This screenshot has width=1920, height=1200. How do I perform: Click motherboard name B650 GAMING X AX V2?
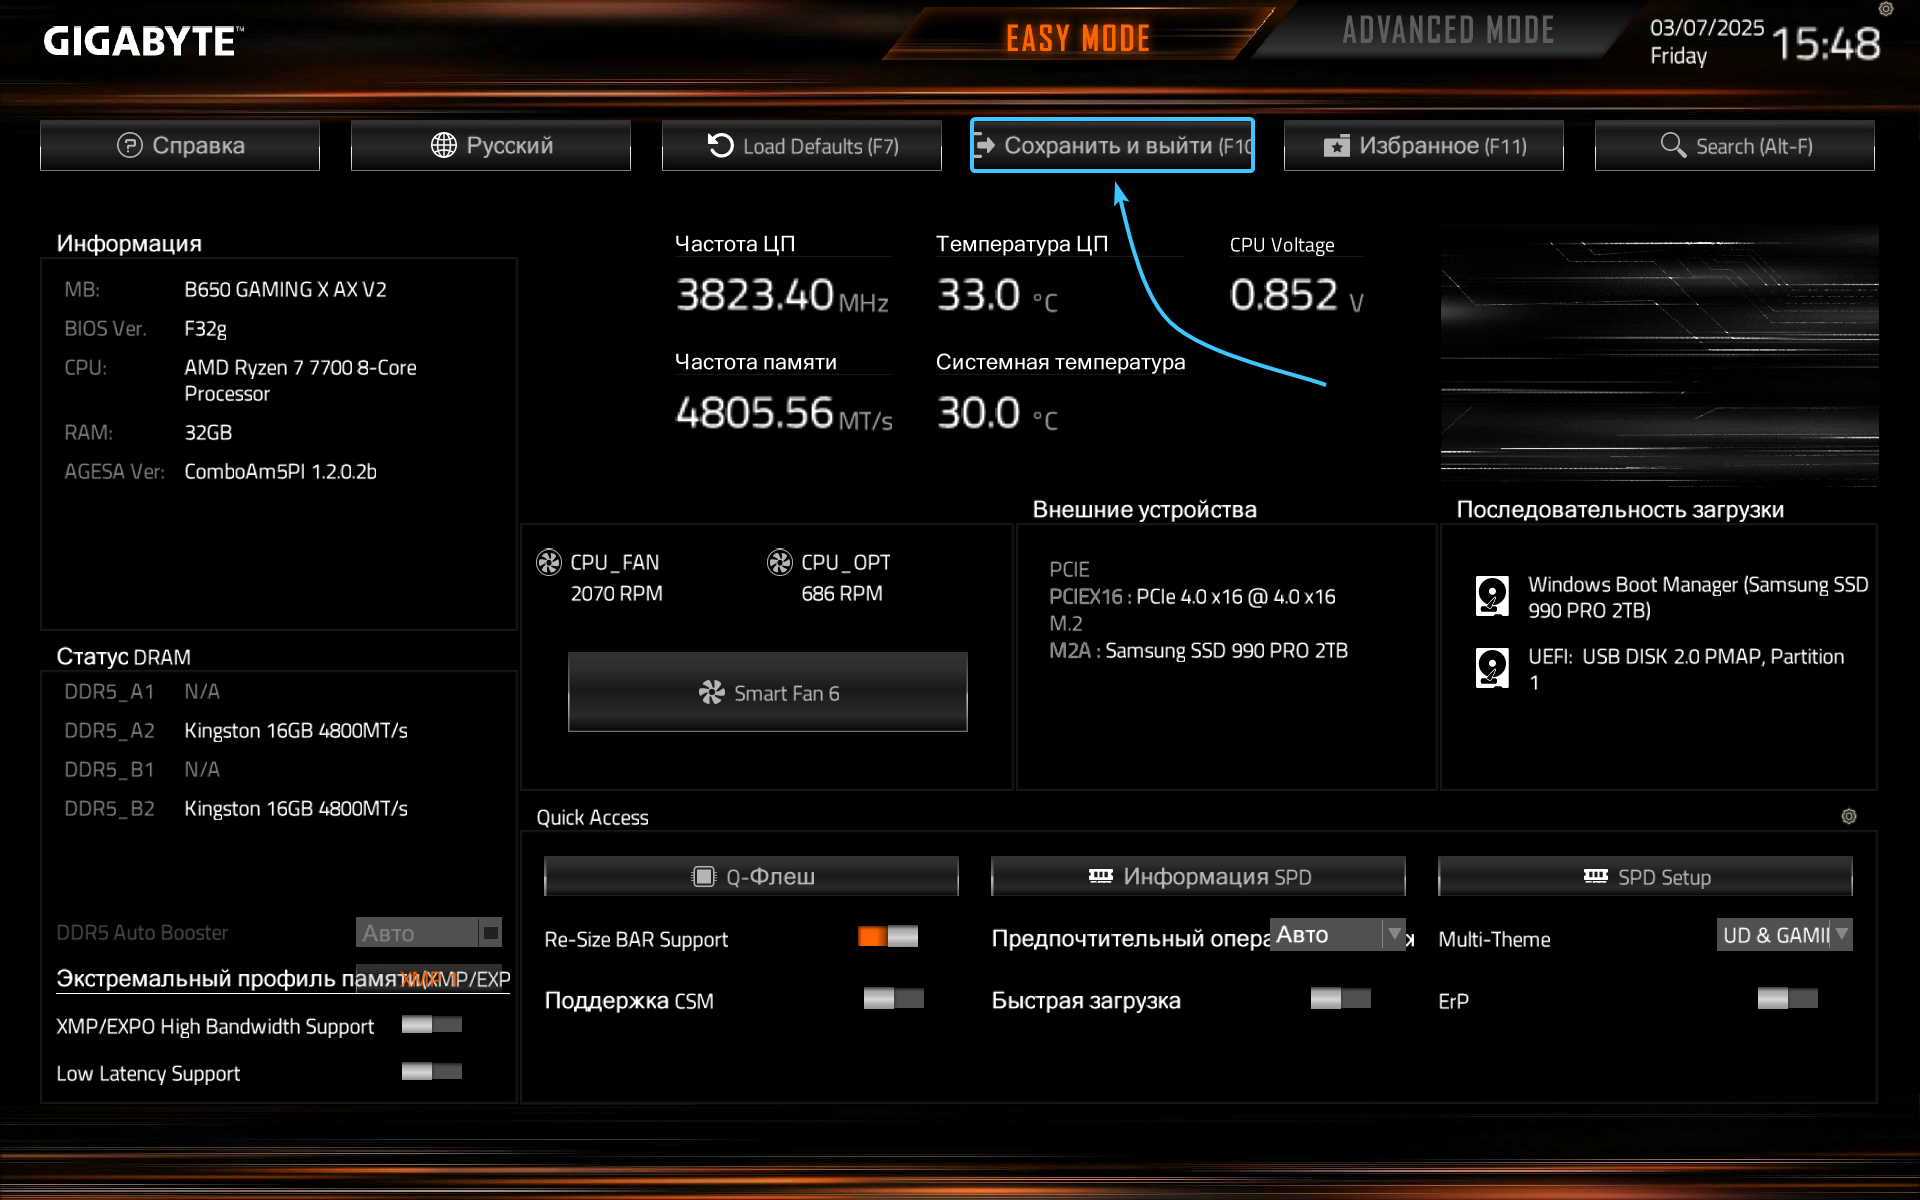285,290
